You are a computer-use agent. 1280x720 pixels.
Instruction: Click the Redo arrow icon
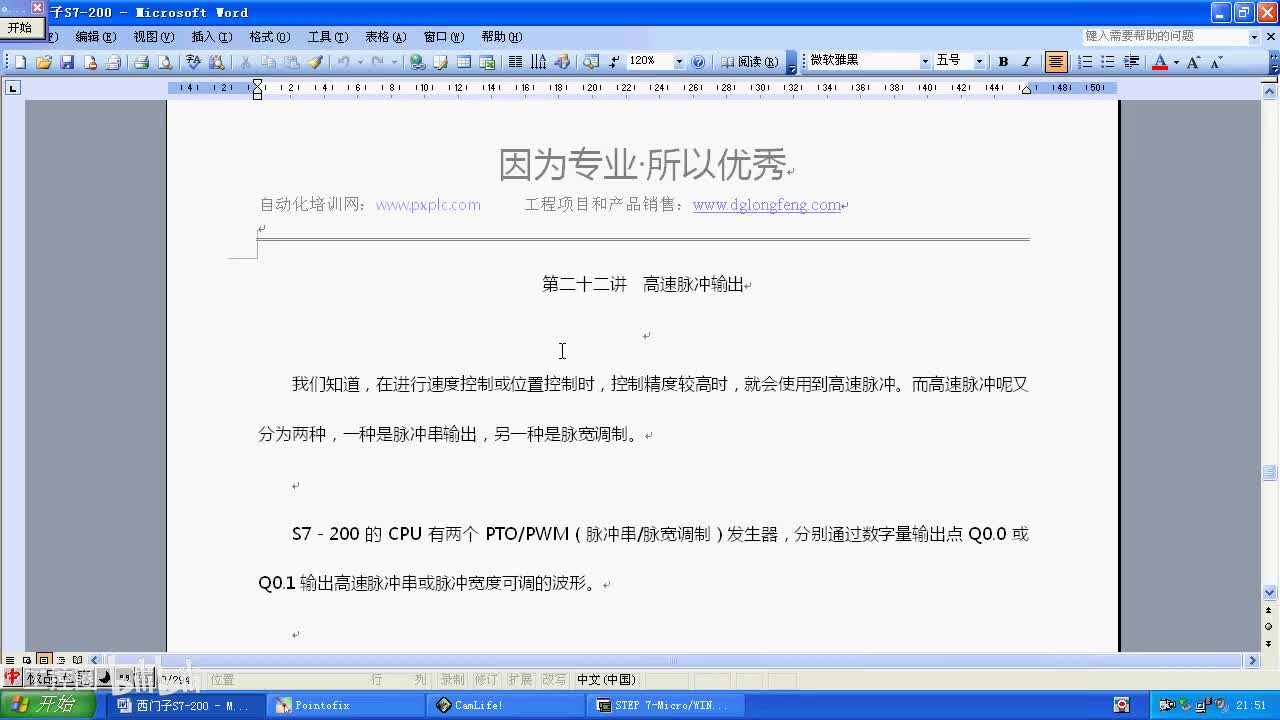pyautogui.click(x=377, y=62)
